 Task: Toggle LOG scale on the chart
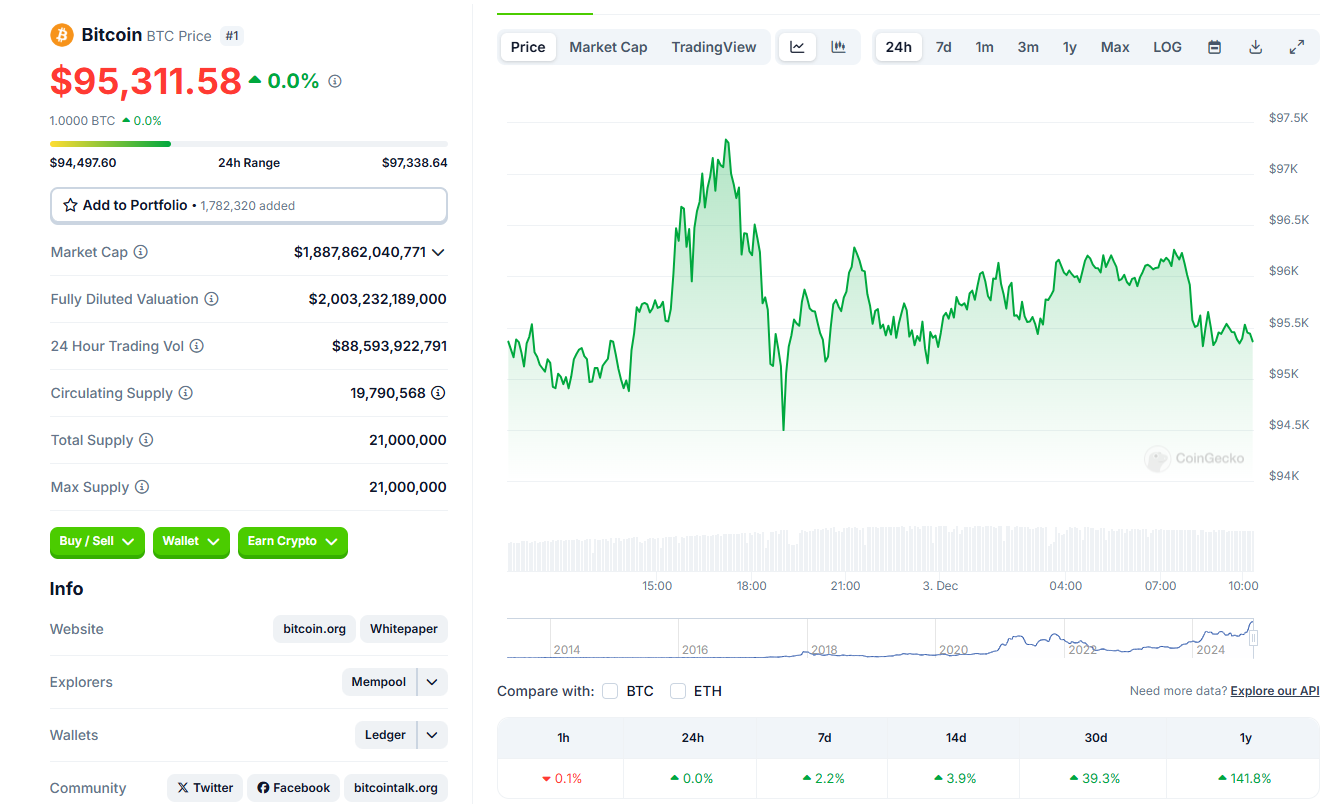(1167, 47)
